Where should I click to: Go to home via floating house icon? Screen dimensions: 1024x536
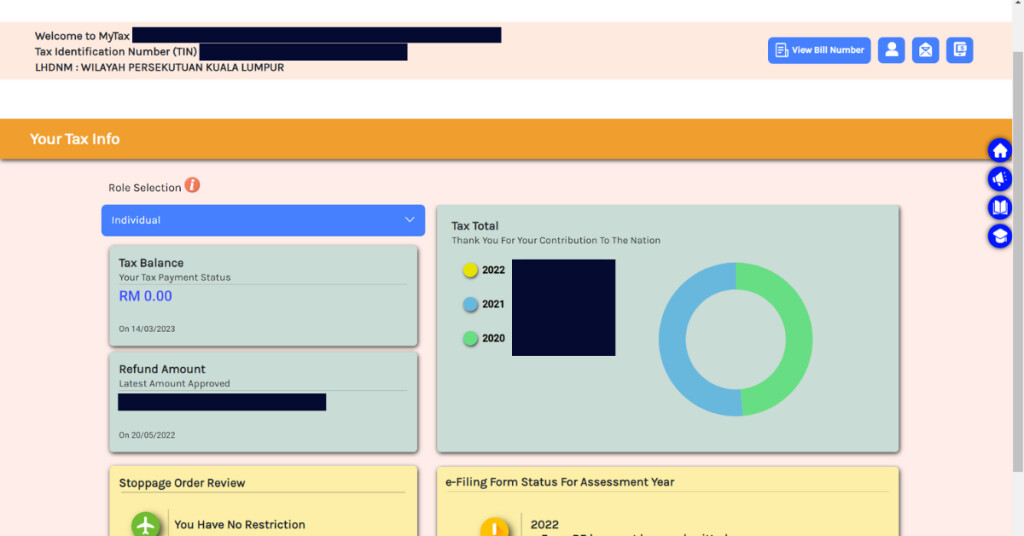click(x=999, y=151)
